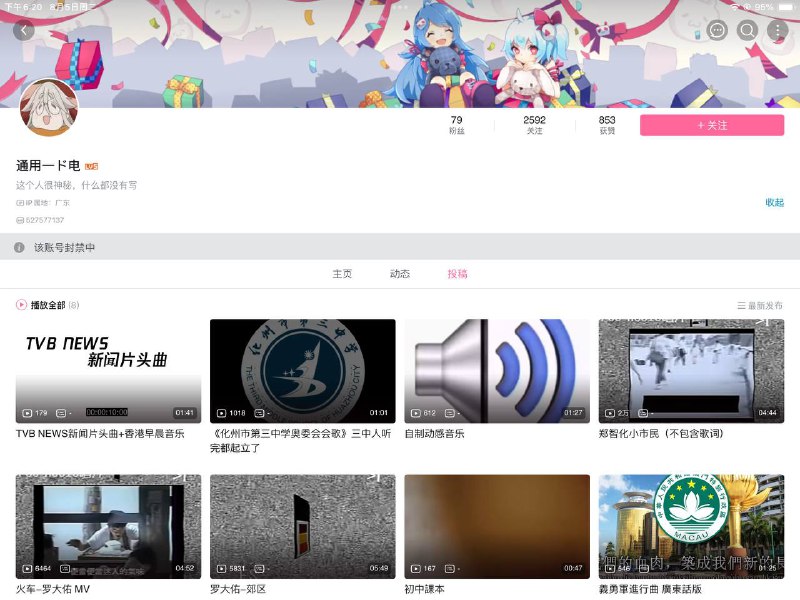
Task: Tap the play count 167 on 初中課本
Action: (430, 568)
